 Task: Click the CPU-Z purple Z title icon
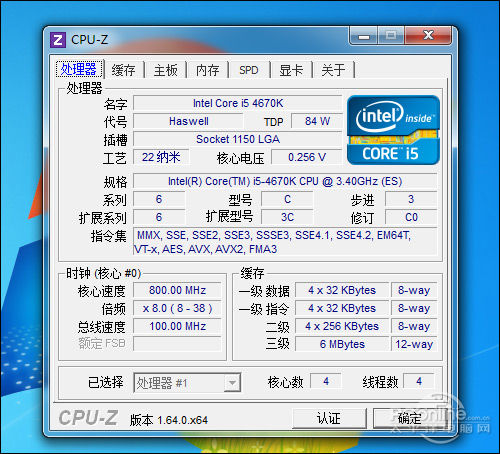58,40
